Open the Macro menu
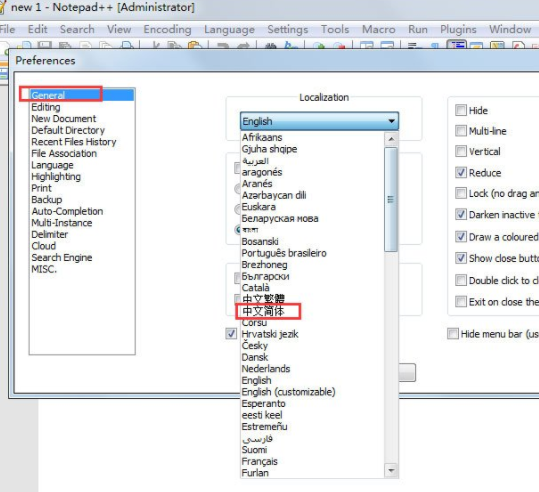Image resolution: width=539 pixels, height=492 pixels. (x=379, y=29)
